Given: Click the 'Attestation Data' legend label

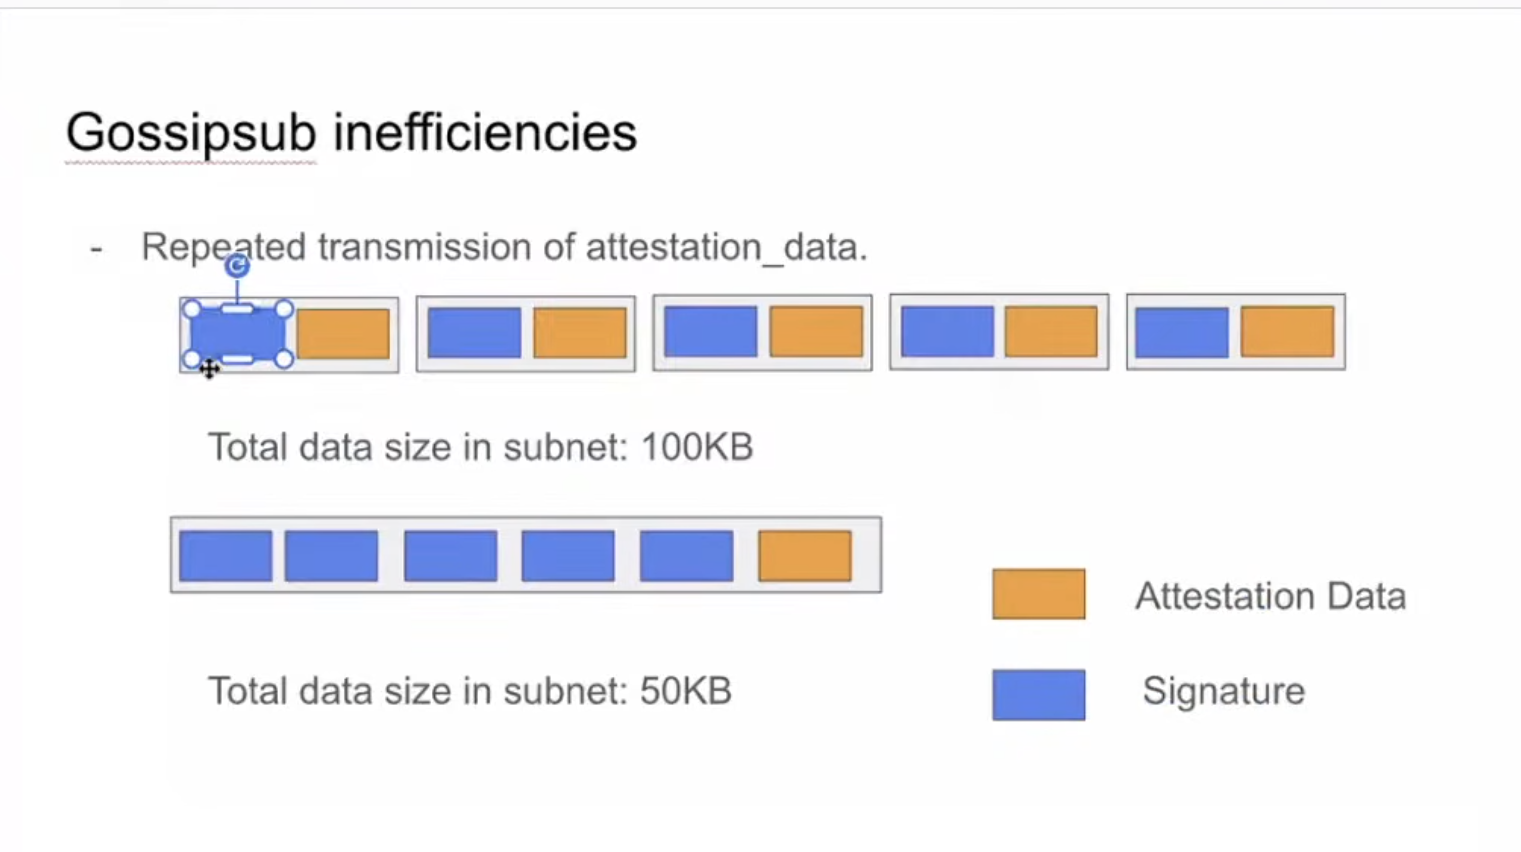Looking at the screenshot, I should [x=1270, y=596].
